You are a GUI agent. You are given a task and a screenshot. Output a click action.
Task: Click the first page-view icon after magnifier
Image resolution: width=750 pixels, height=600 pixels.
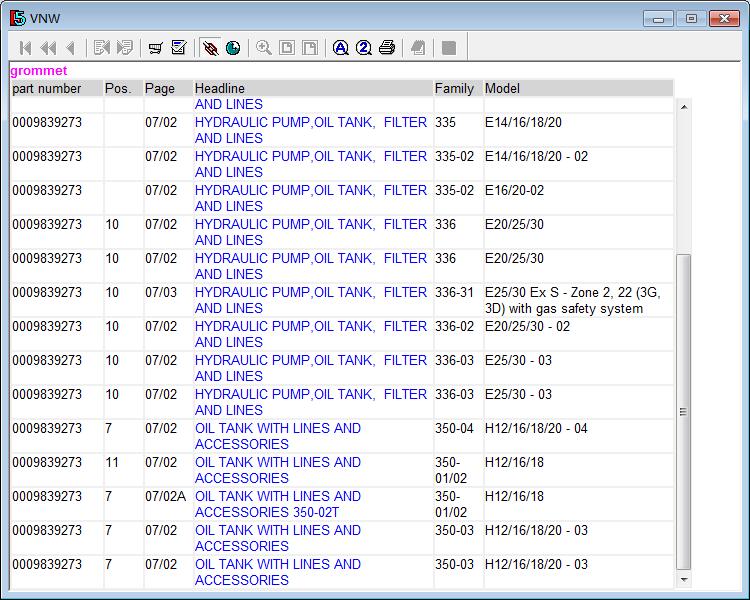coord(287,48)
